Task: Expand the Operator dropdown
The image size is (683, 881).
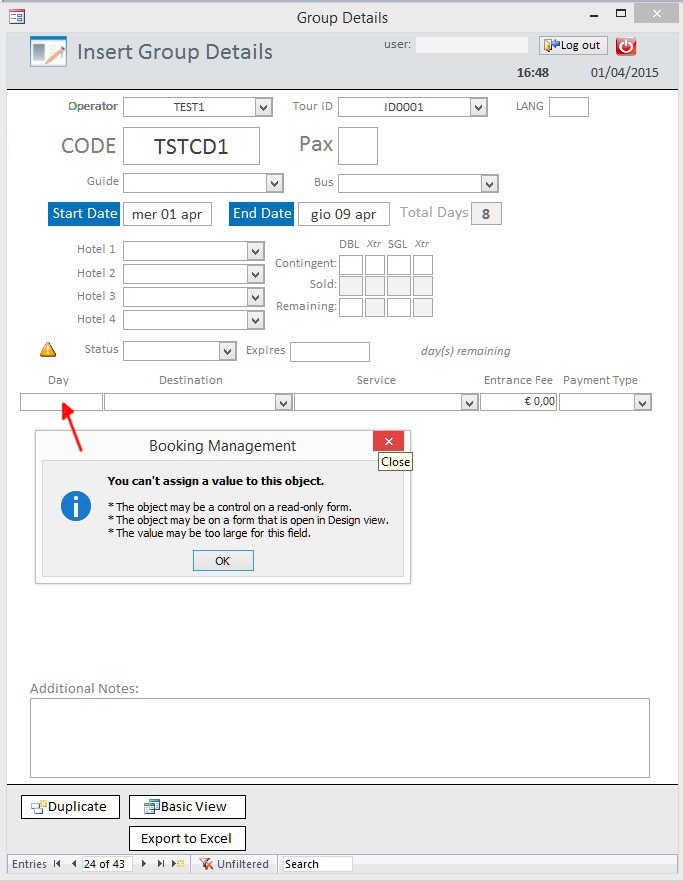Action: 263,107
